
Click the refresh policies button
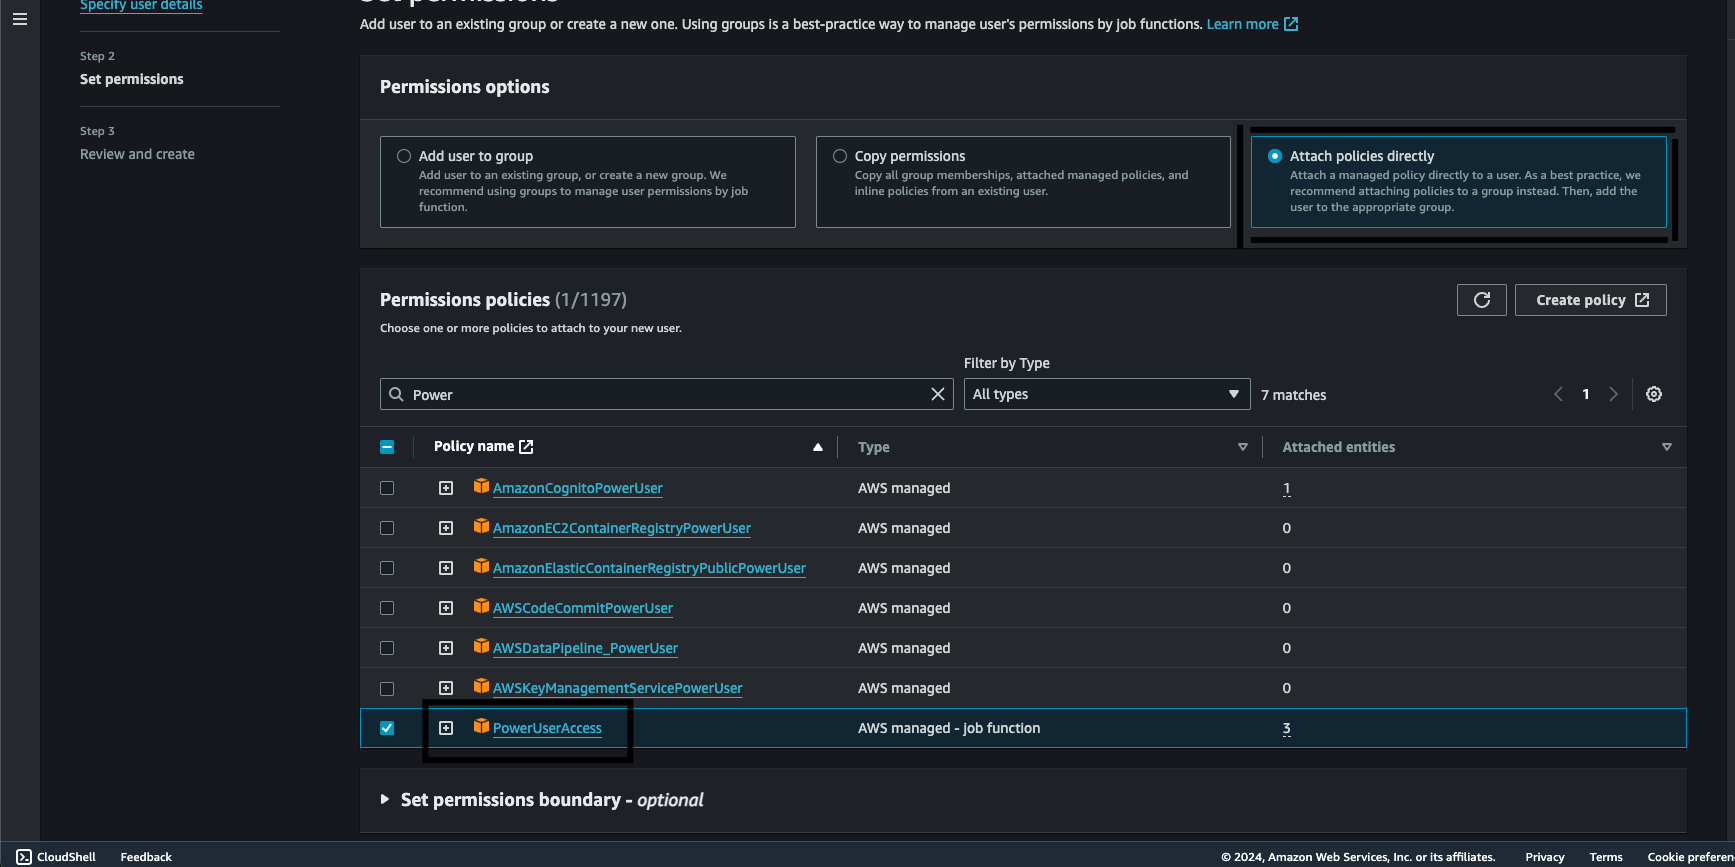pos(1482,300)
